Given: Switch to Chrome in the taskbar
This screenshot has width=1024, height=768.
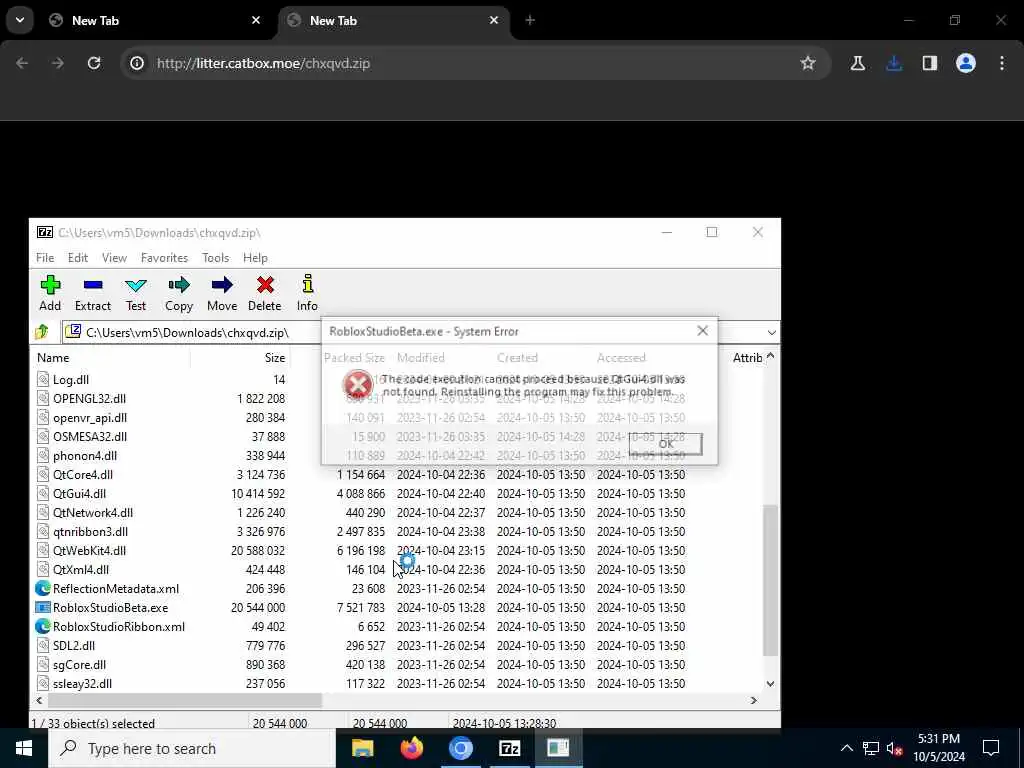Looking at the screenshot, I should pyautogui.click(x=460, y=748).
